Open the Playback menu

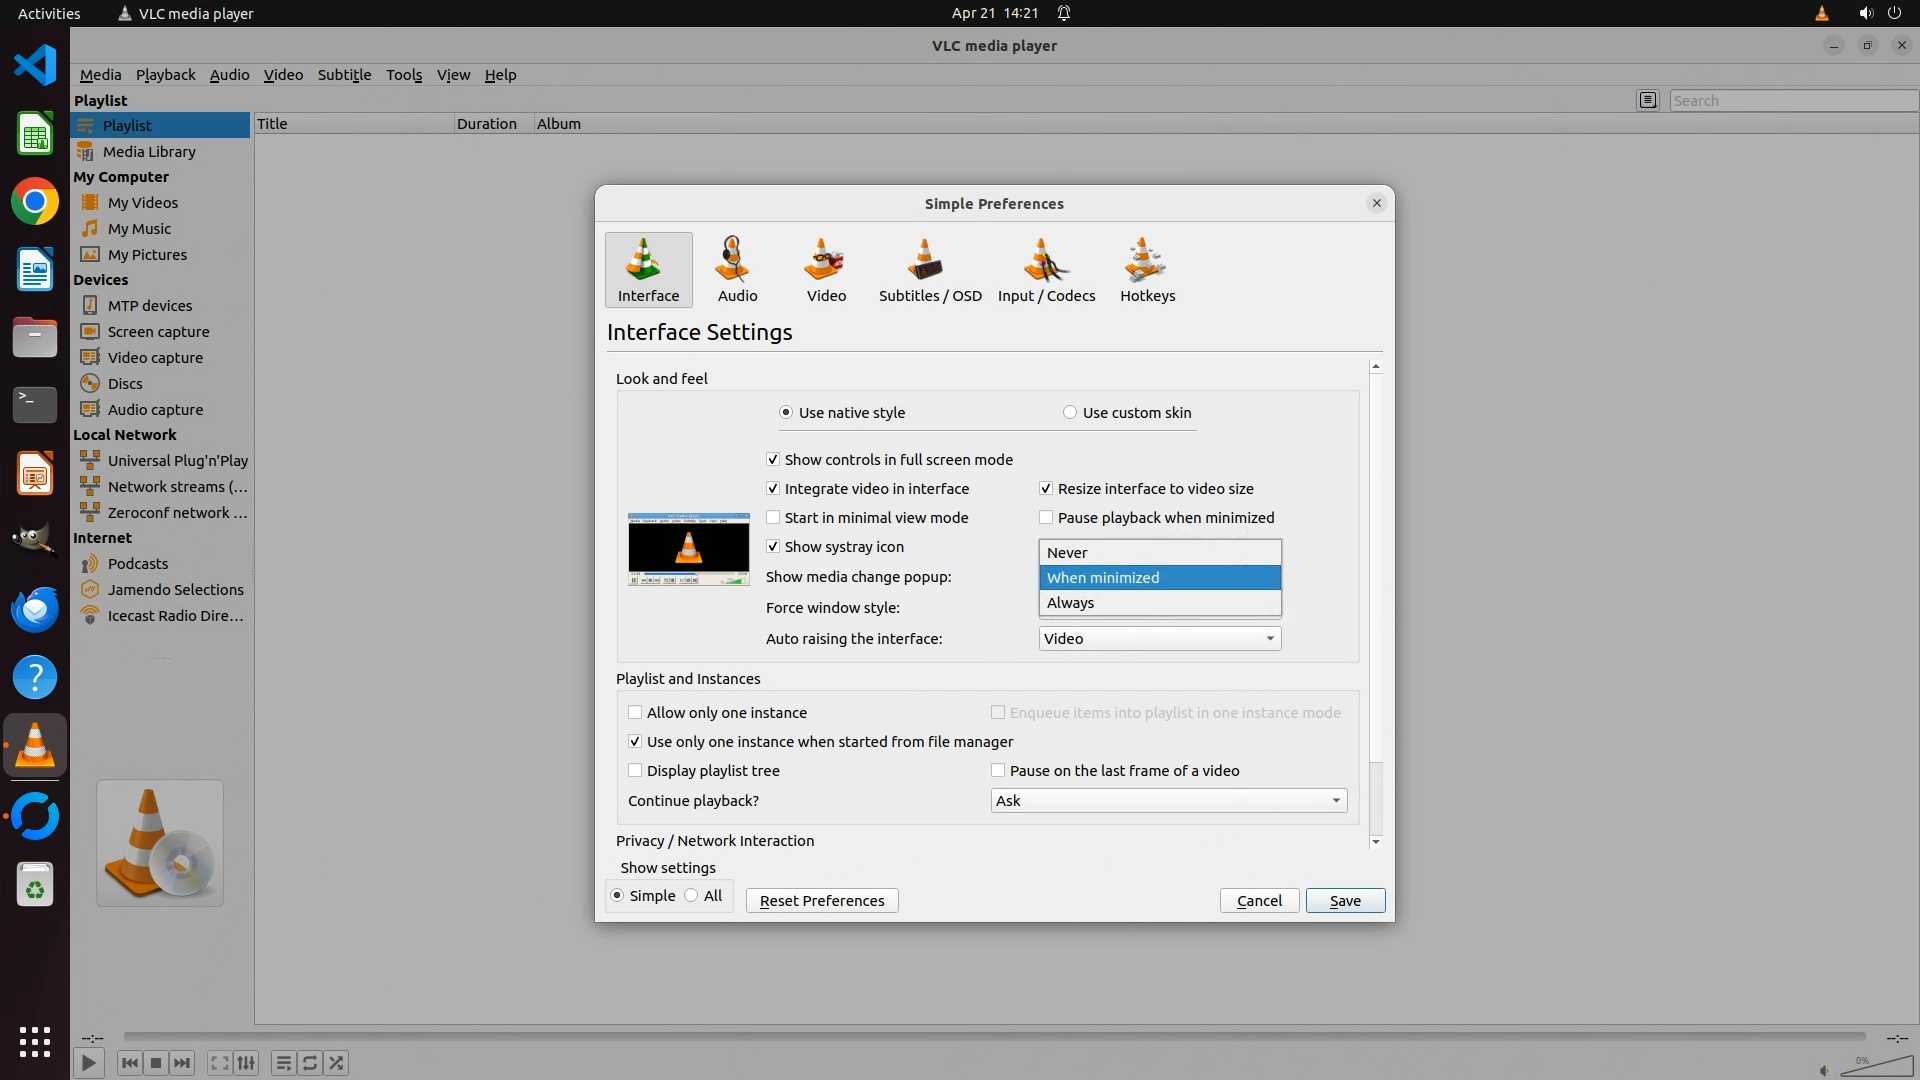tap(165, 75)
